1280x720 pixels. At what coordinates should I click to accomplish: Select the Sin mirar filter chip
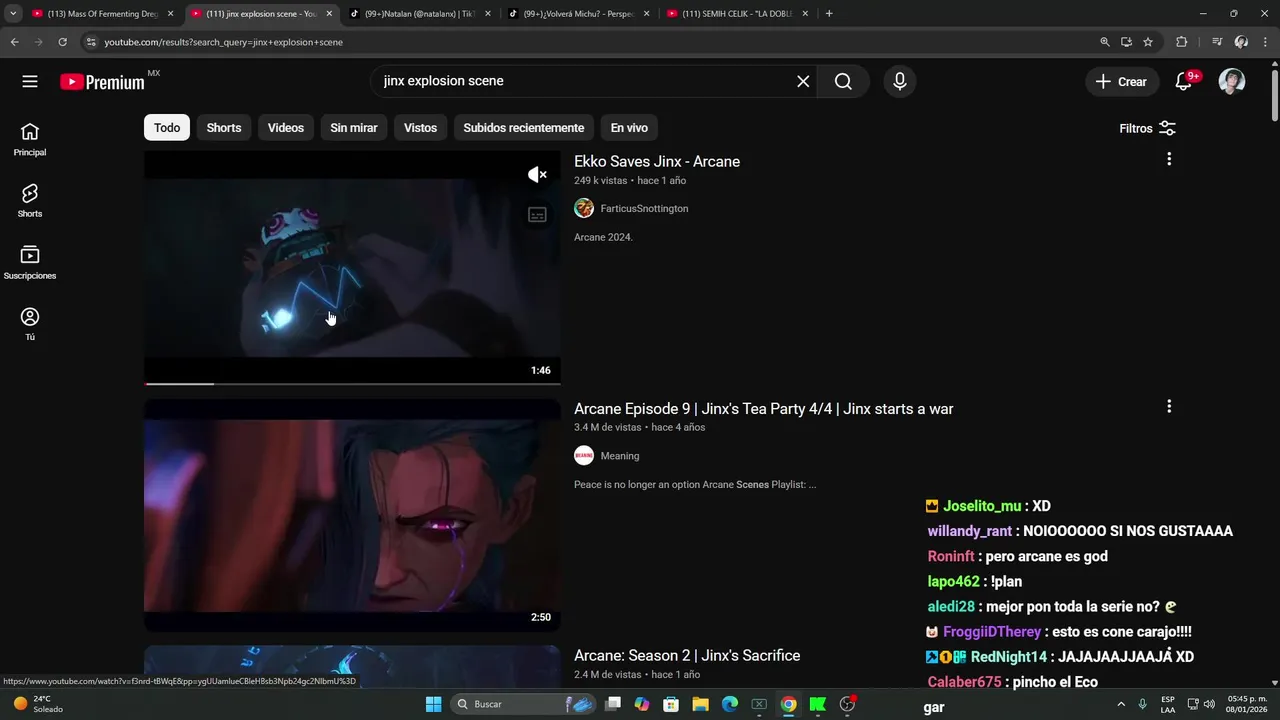tap(354, 128)
